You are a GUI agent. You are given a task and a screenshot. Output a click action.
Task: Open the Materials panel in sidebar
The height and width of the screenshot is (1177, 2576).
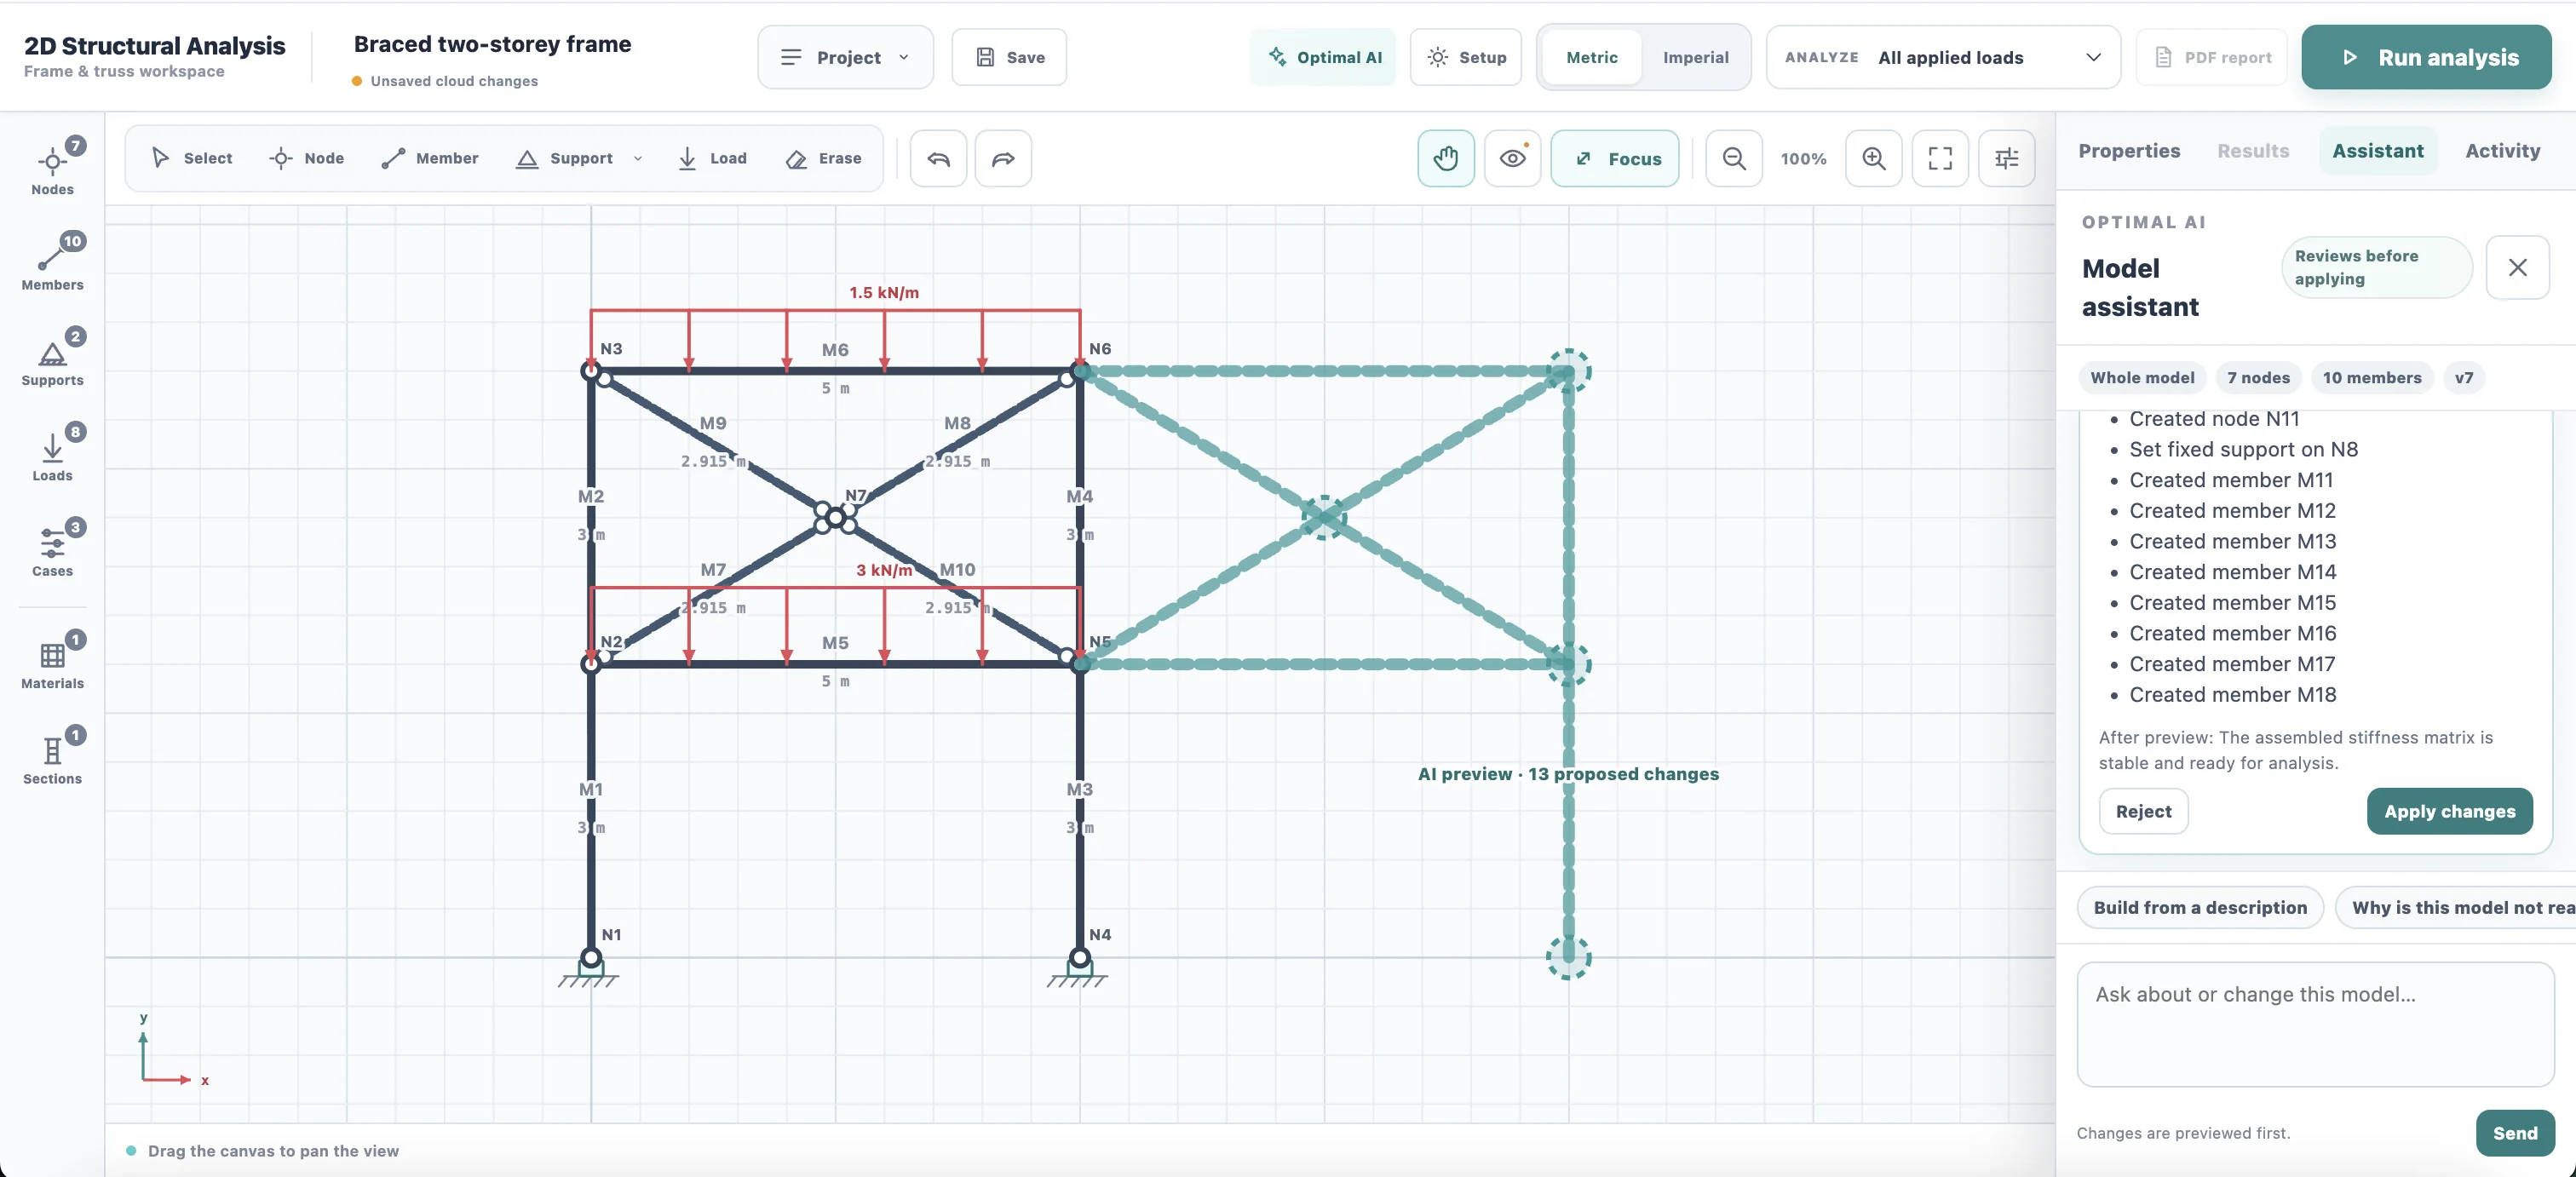(52, 660)
